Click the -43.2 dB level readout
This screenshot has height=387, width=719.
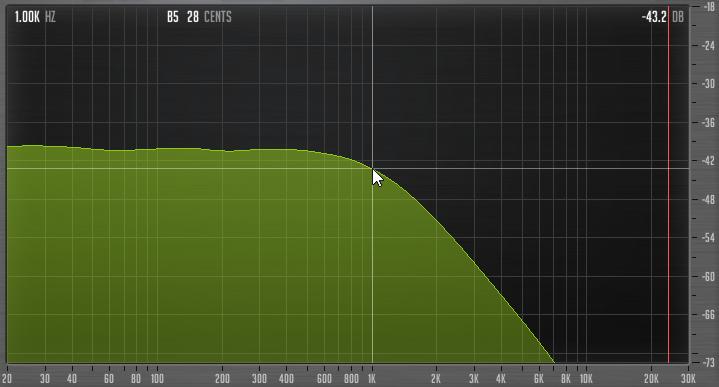[x=663, y=17]
